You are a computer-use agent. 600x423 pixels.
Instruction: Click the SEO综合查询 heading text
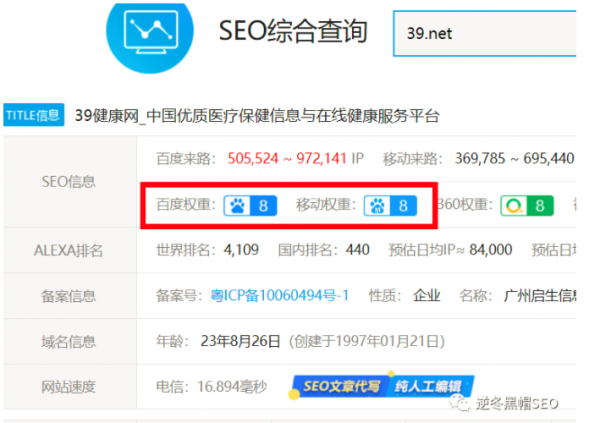coord(293,31)
